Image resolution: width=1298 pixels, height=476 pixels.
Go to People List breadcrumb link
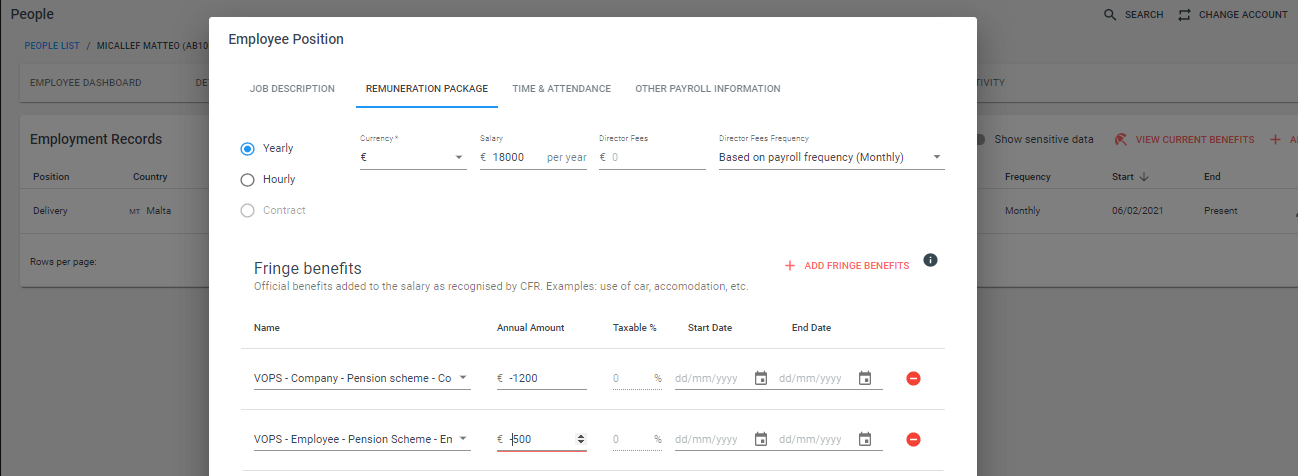52,46
